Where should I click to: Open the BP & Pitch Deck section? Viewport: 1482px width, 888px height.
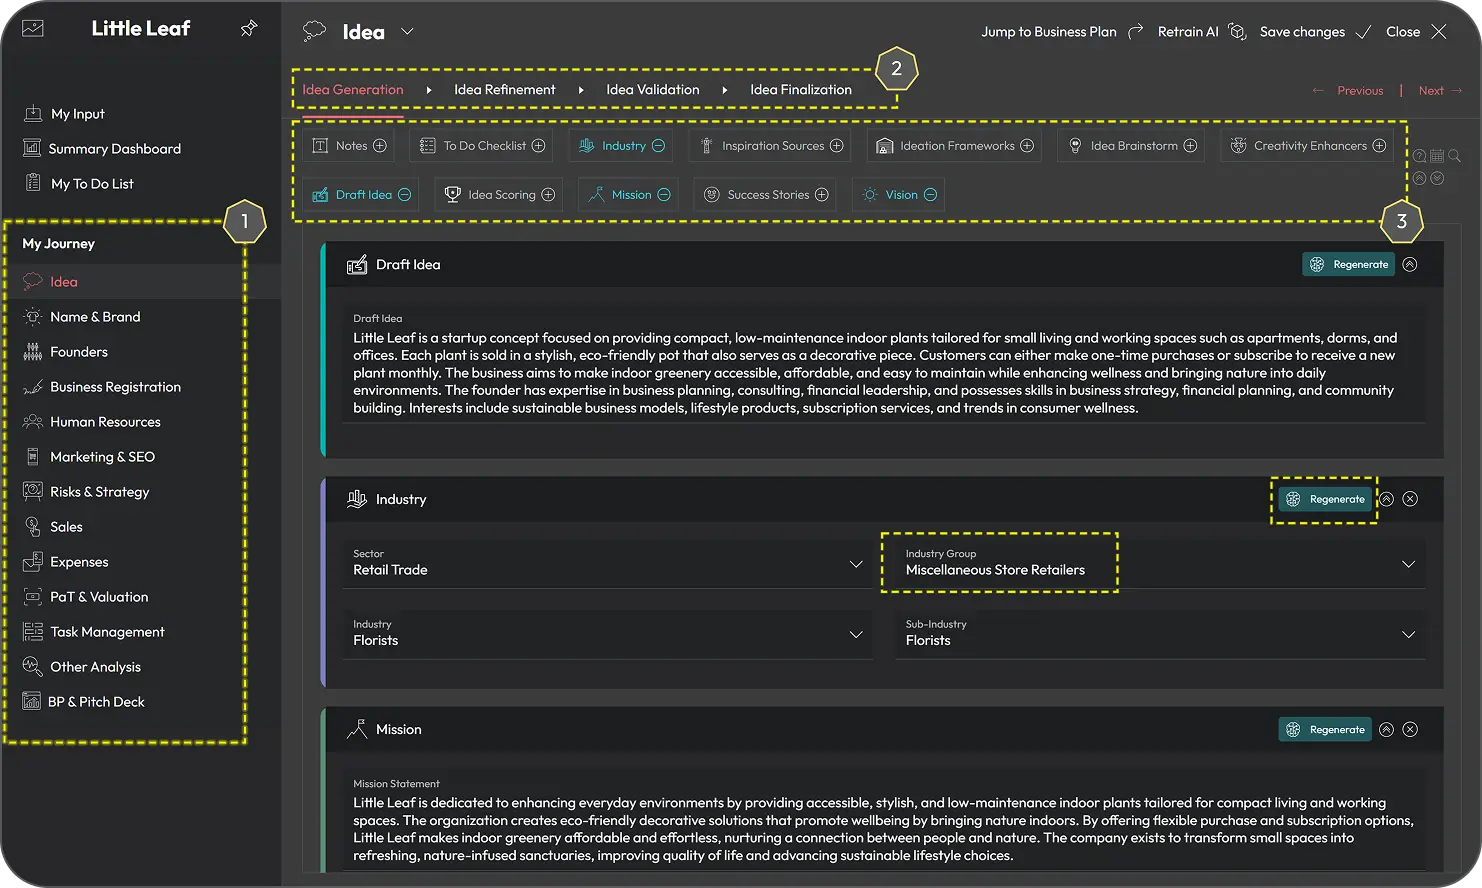click(97, 702)
